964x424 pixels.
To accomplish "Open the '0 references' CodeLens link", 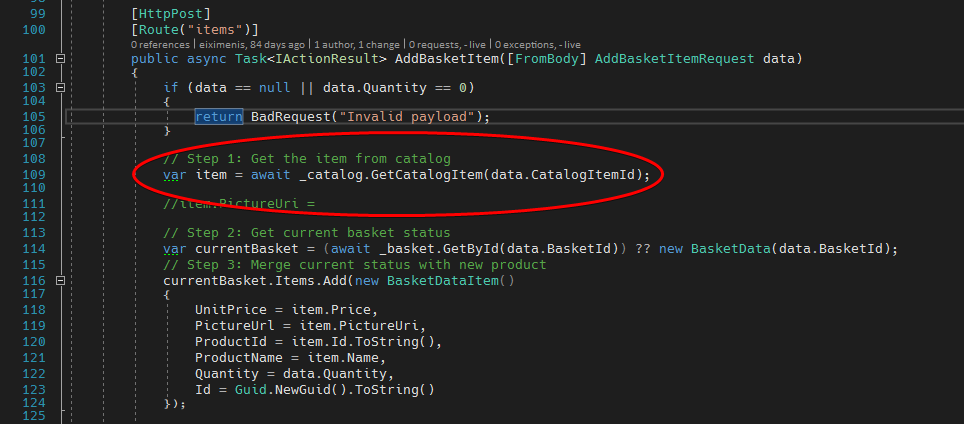I will (160, 44).
